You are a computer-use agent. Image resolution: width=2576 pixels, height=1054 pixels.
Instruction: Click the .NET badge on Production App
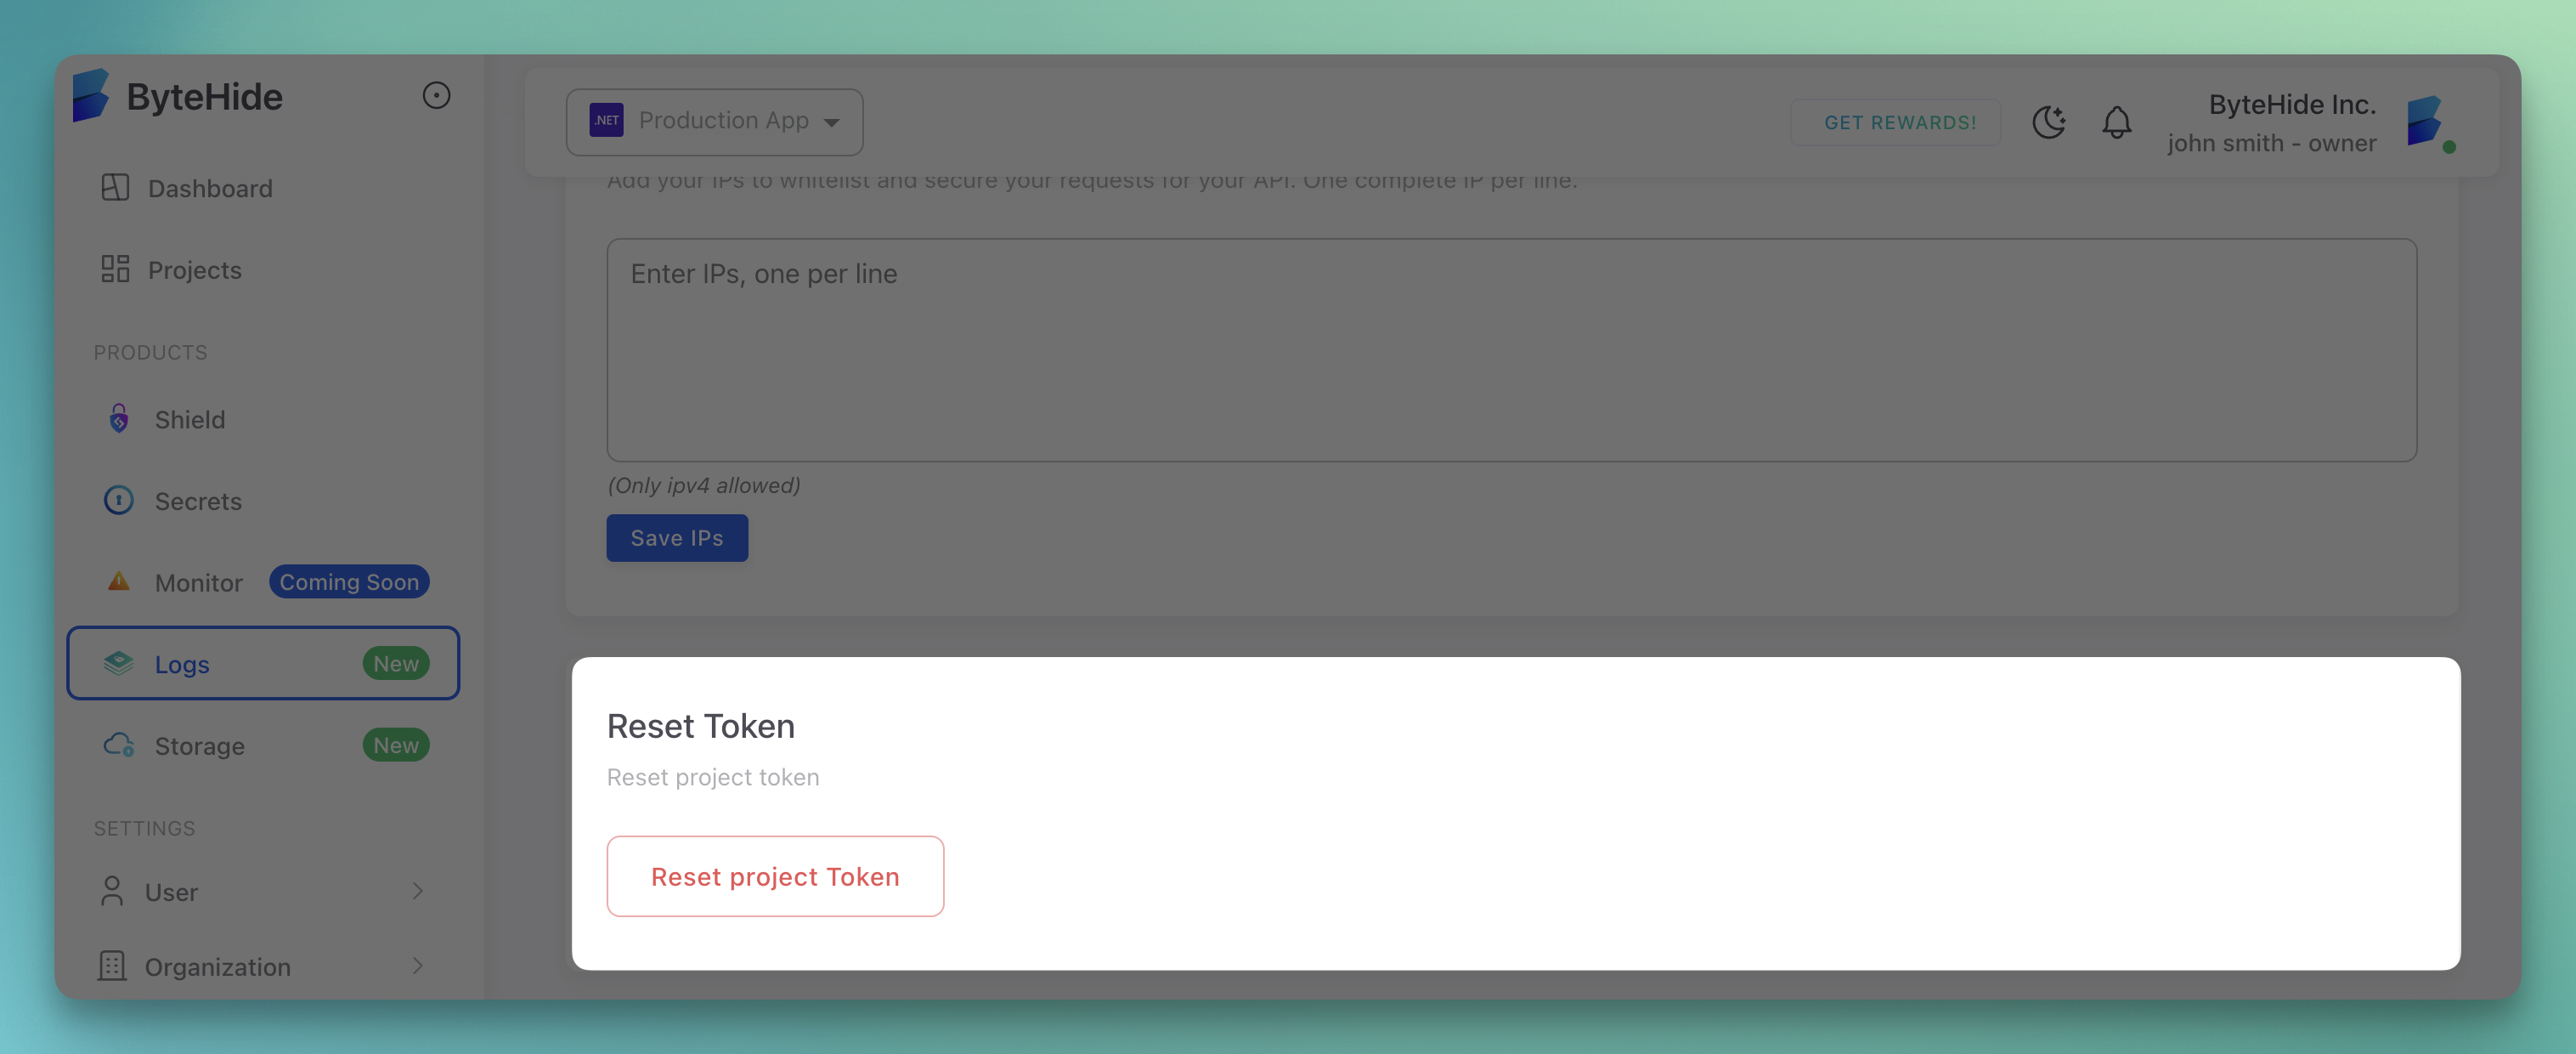tap(604, 120)
